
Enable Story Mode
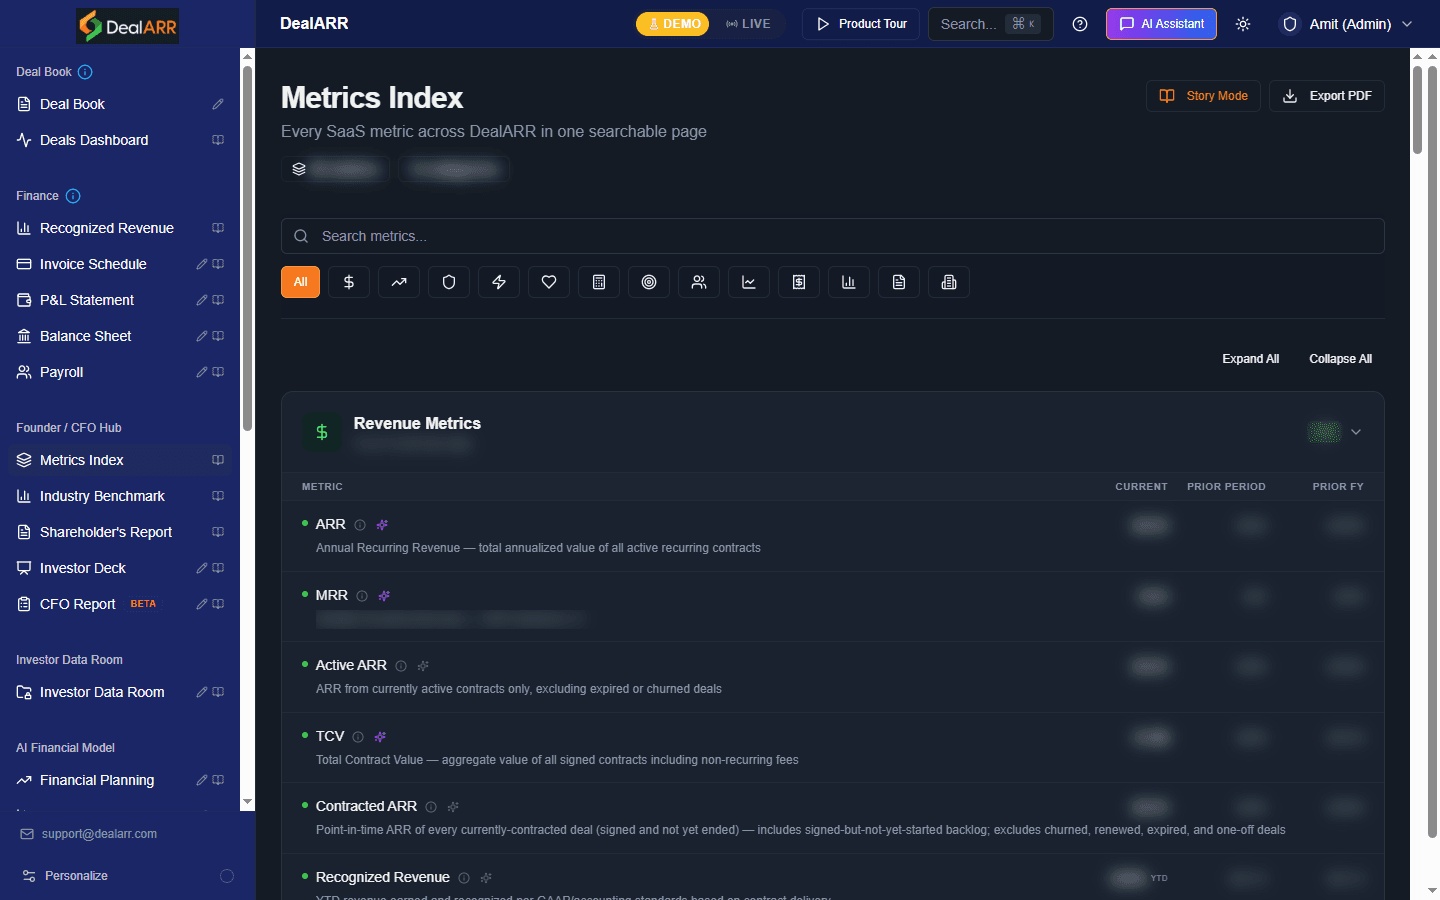(1203, 96)
